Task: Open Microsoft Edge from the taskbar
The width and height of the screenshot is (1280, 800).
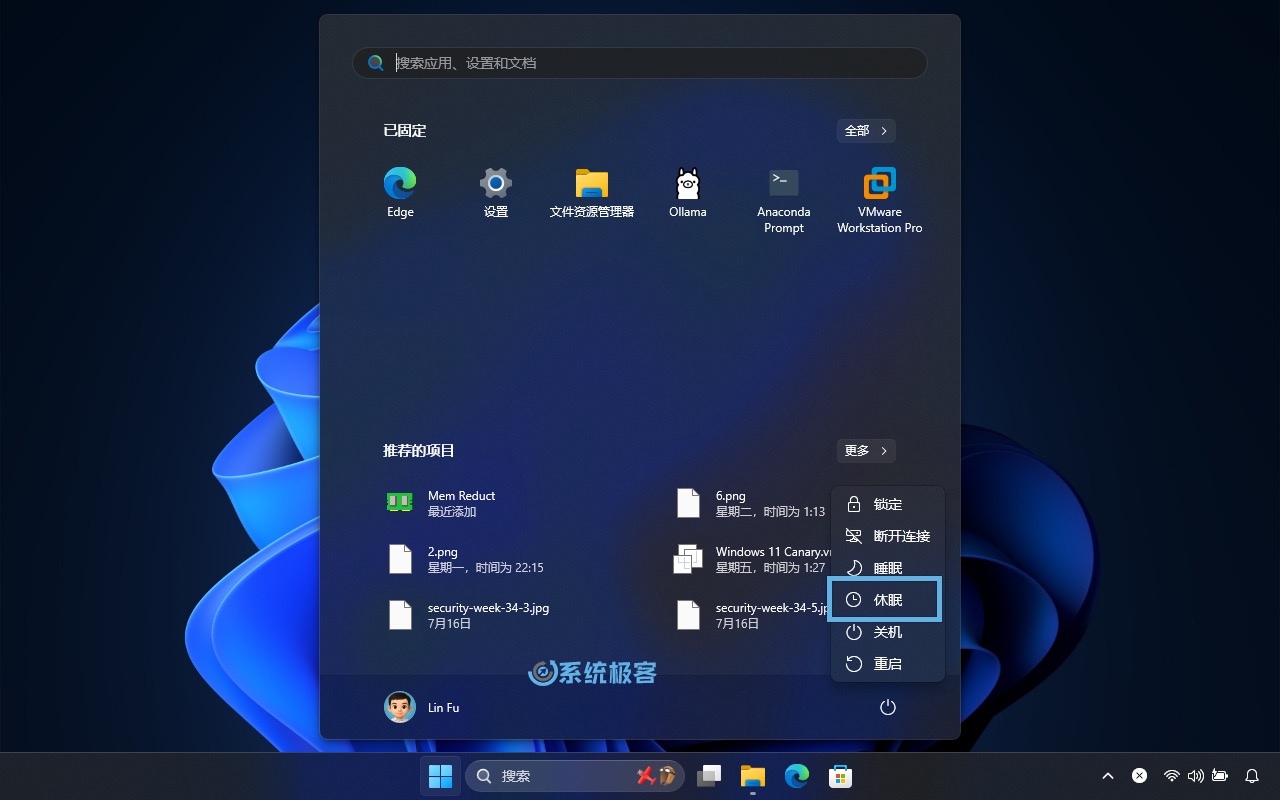Action: click(x=797, y=776)
